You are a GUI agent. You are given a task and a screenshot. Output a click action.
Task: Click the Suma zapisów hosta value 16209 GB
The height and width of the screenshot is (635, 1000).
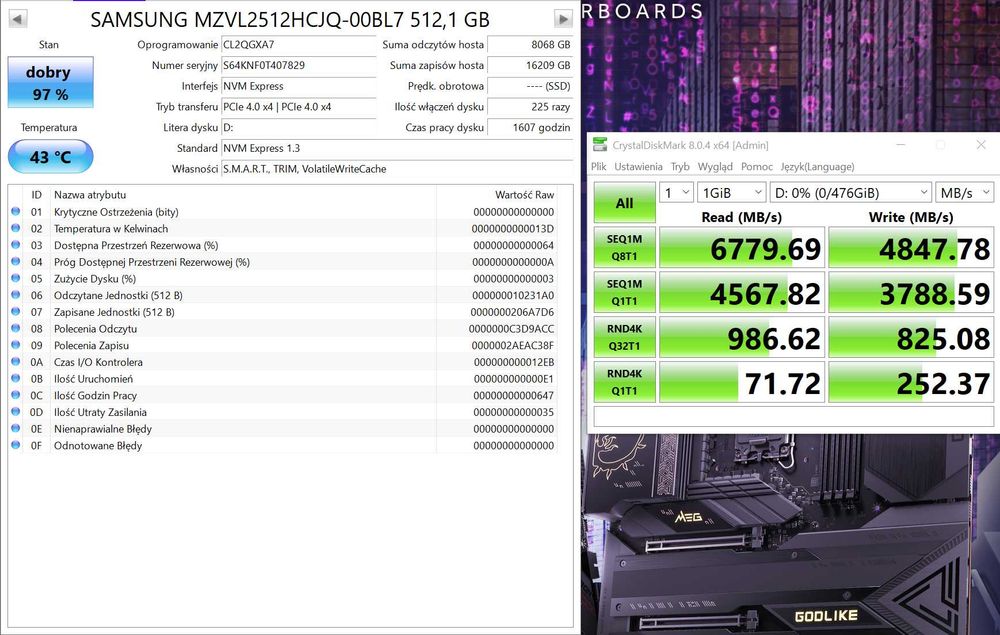[x=530, y=65]
